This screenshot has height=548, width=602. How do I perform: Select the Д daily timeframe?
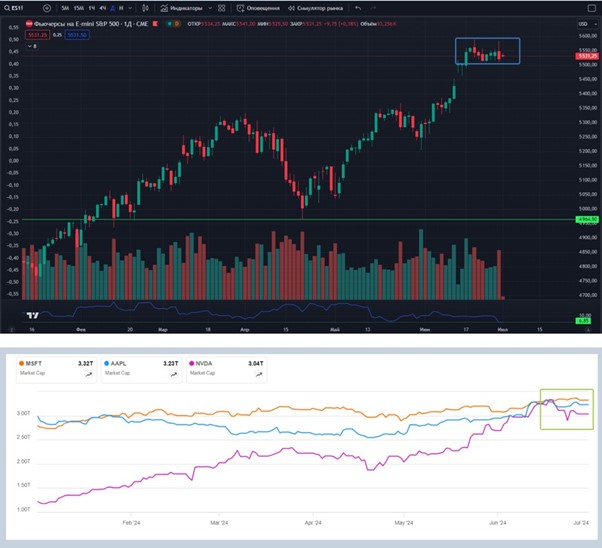(112, 8)
